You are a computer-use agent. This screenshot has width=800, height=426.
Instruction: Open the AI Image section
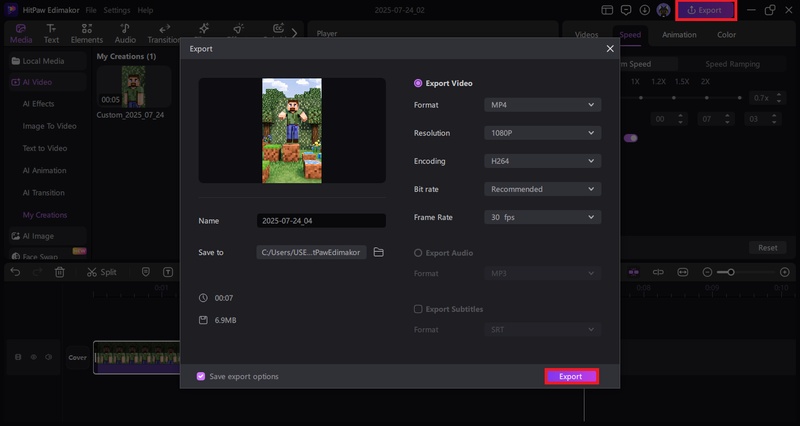[x=48, y=236]
